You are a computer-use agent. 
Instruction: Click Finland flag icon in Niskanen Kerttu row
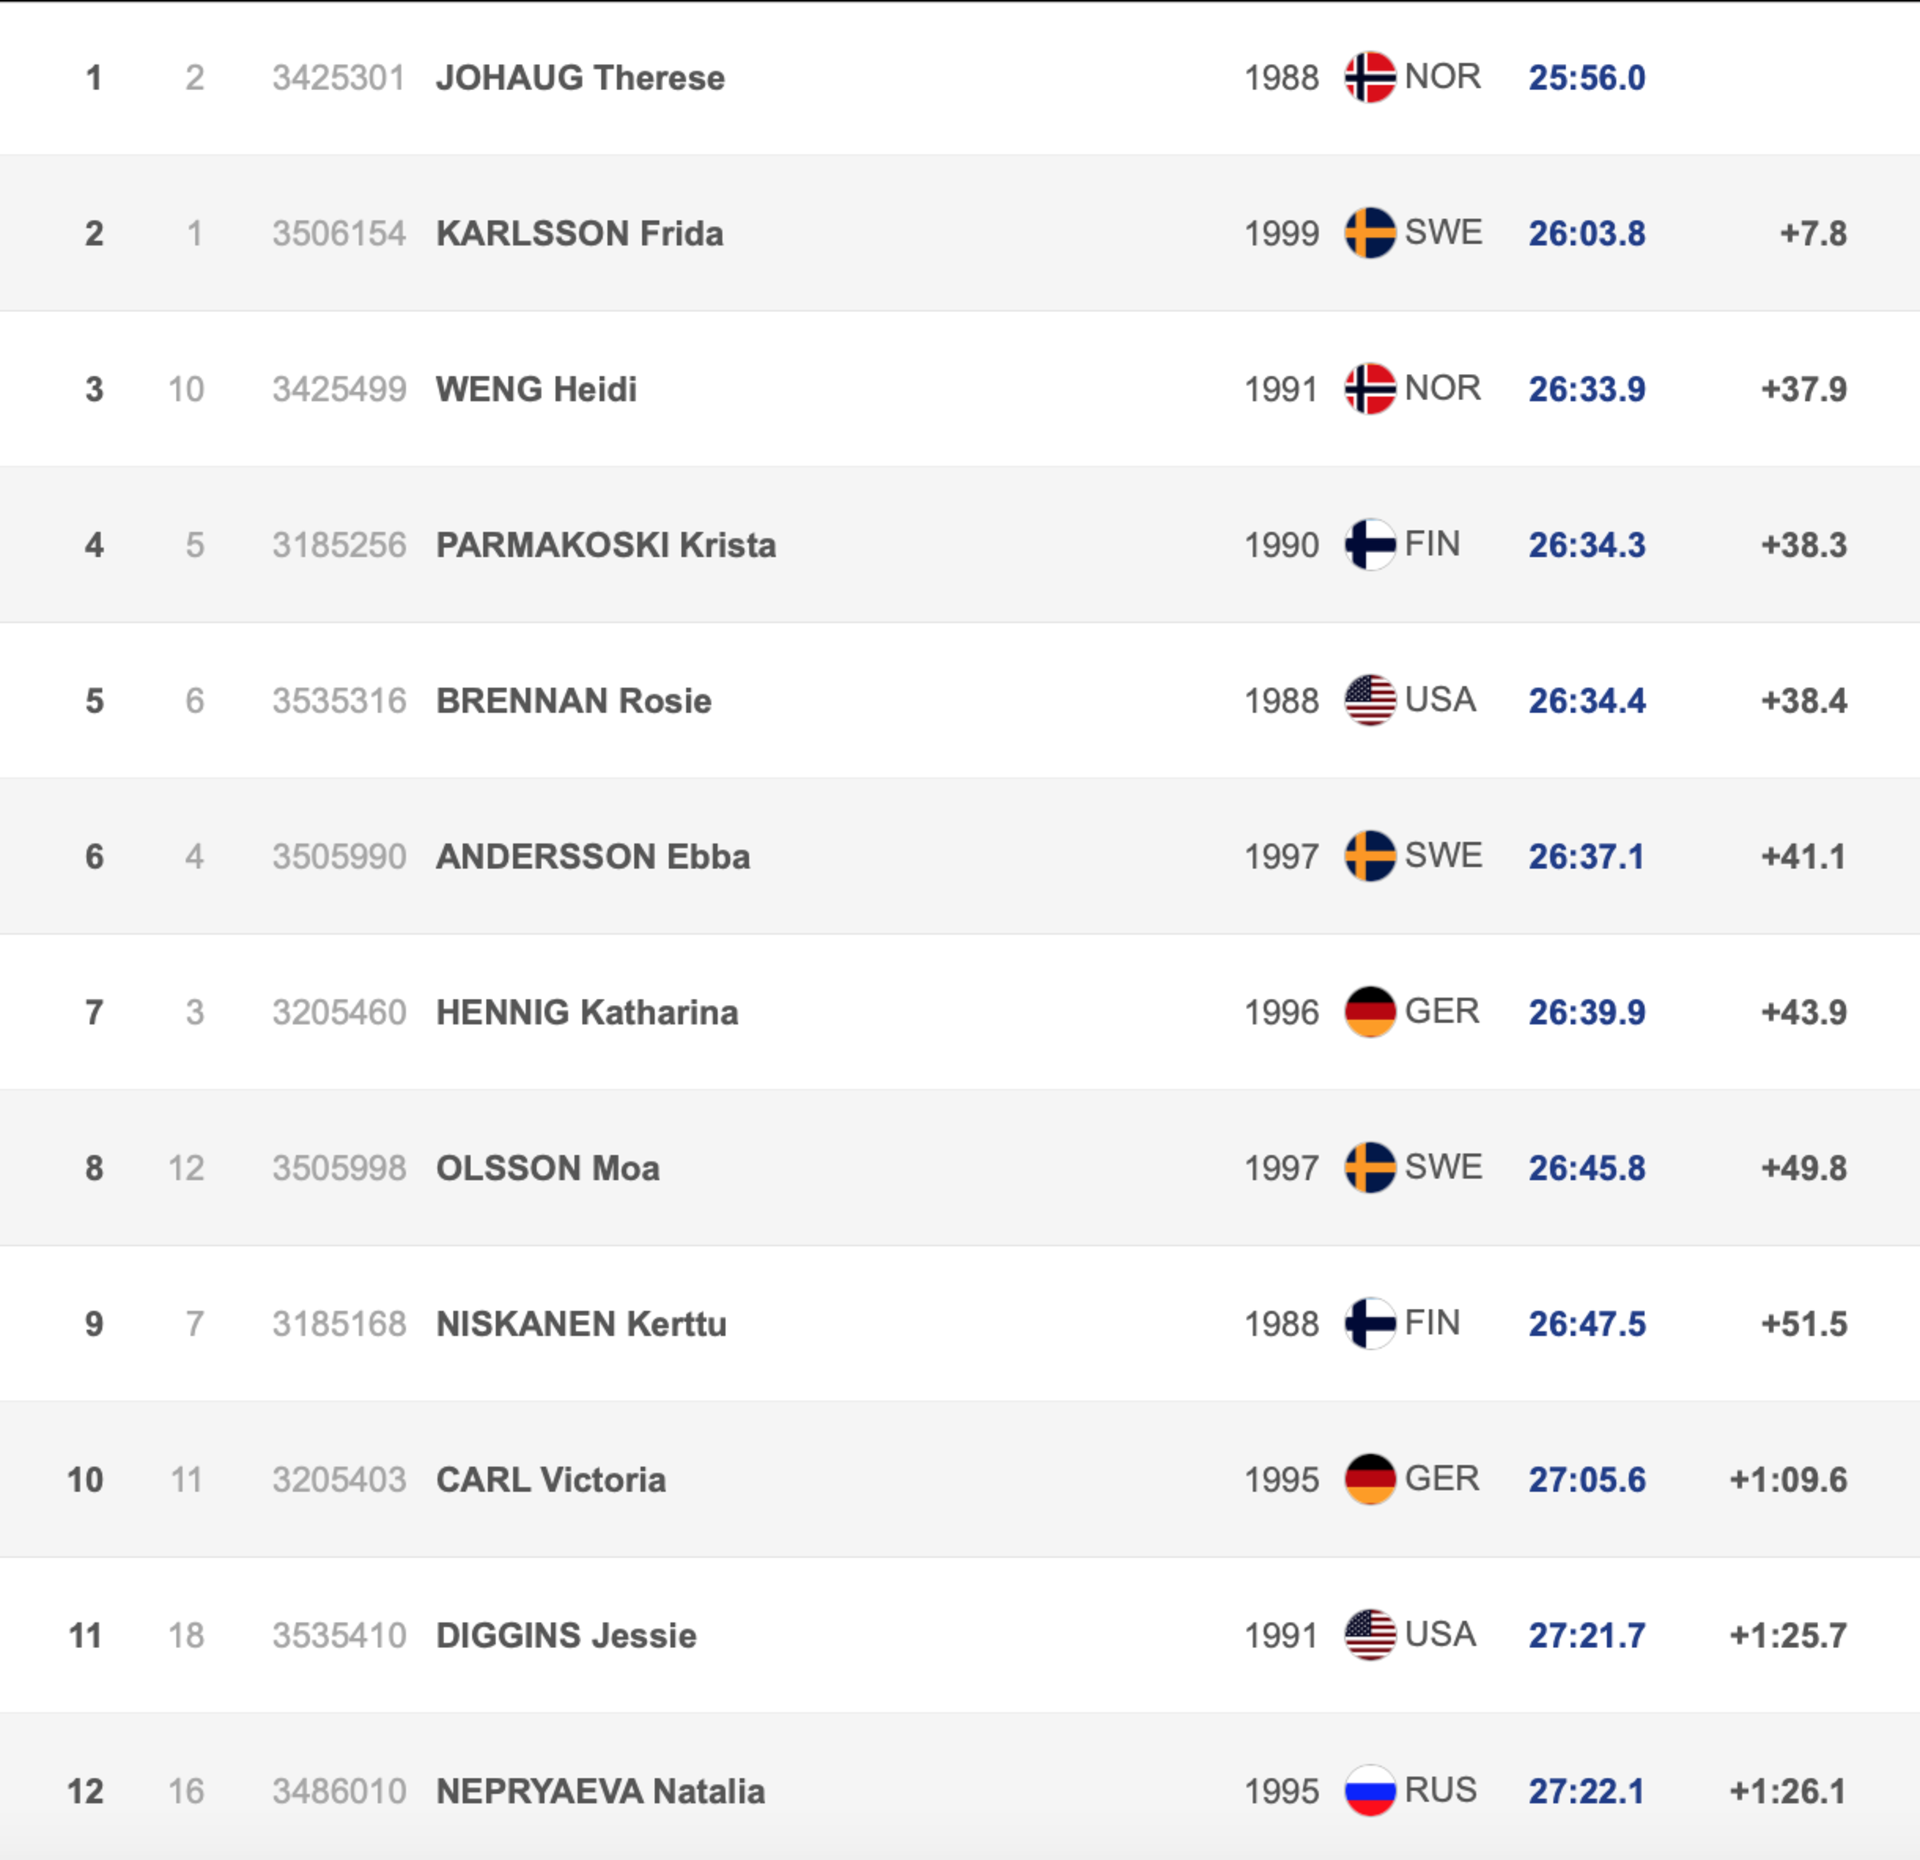[1370, 1324]
